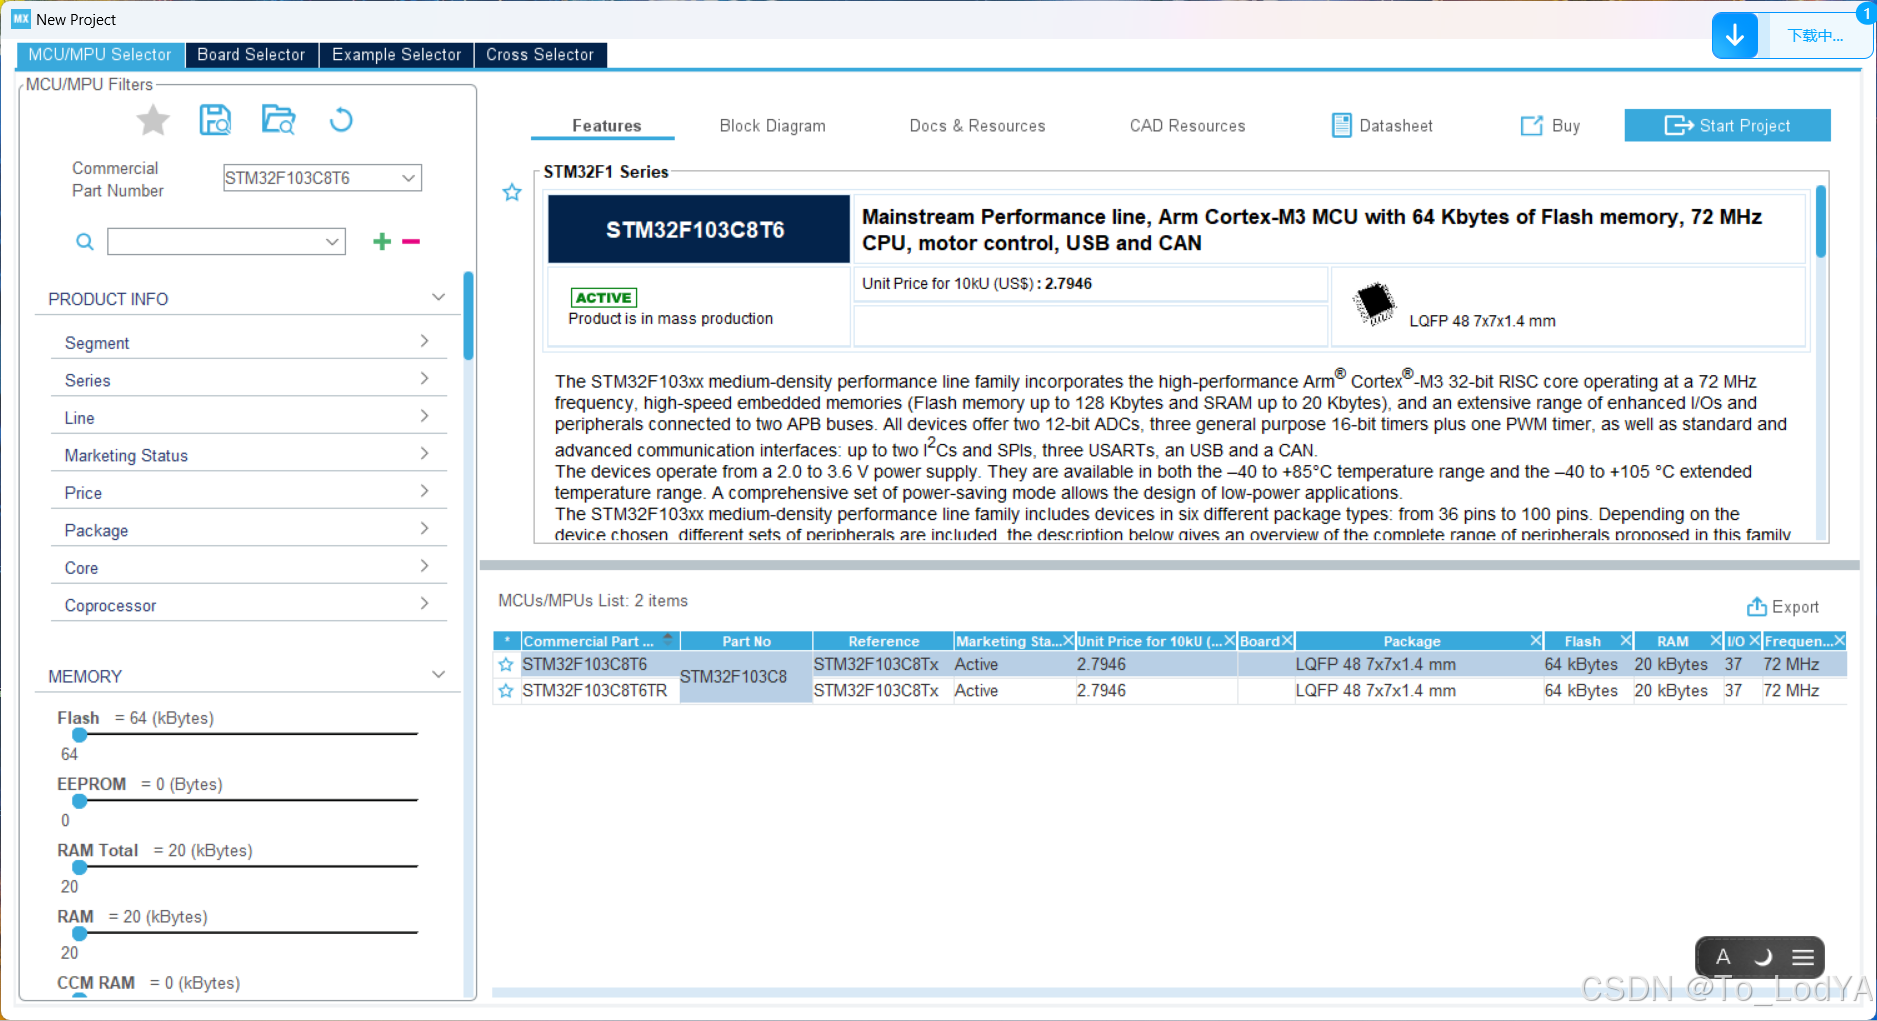Open the Docs & Resources tab
Screen dimensions: 1877x1021
(977, 126)
